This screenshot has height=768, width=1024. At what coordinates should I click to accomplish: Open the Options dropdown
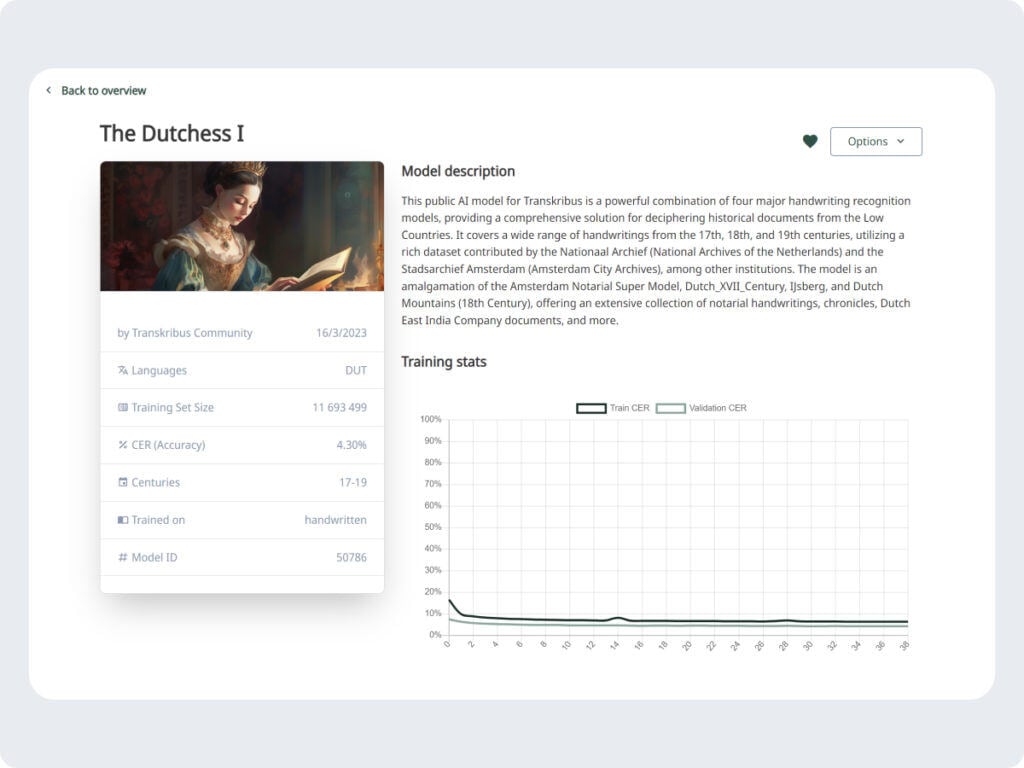click(x=875, y=142)
